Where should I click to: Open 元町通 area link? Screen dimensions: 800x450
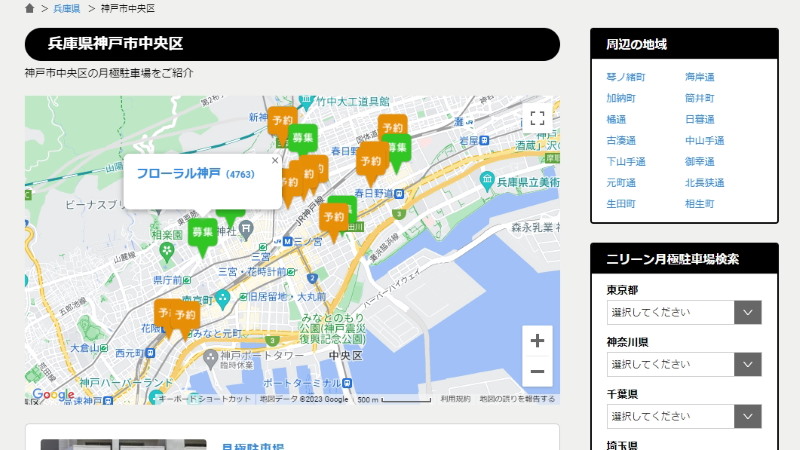pyautogui.click(x=621, y=183)
